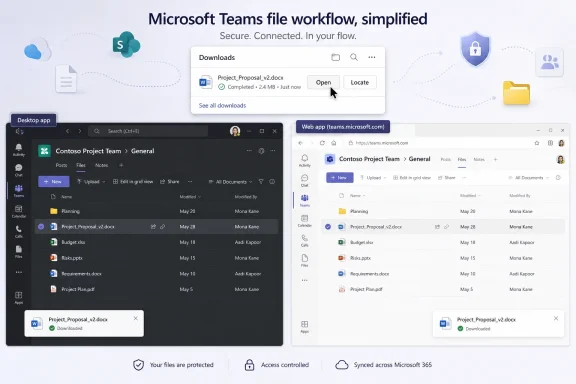Go back in the desktop app
The width and height of the screenshot is (576, 384).
point(68,131)
